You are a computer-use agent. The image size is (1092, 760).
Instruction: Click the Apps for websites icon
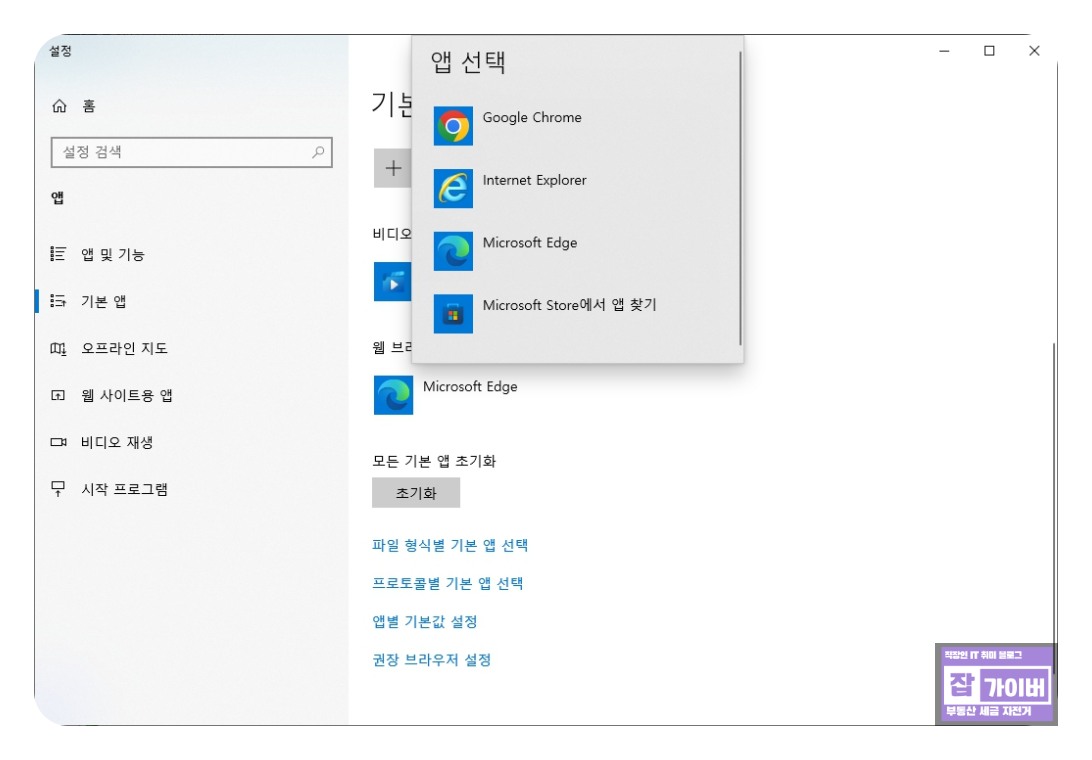(x=58, y=395)
